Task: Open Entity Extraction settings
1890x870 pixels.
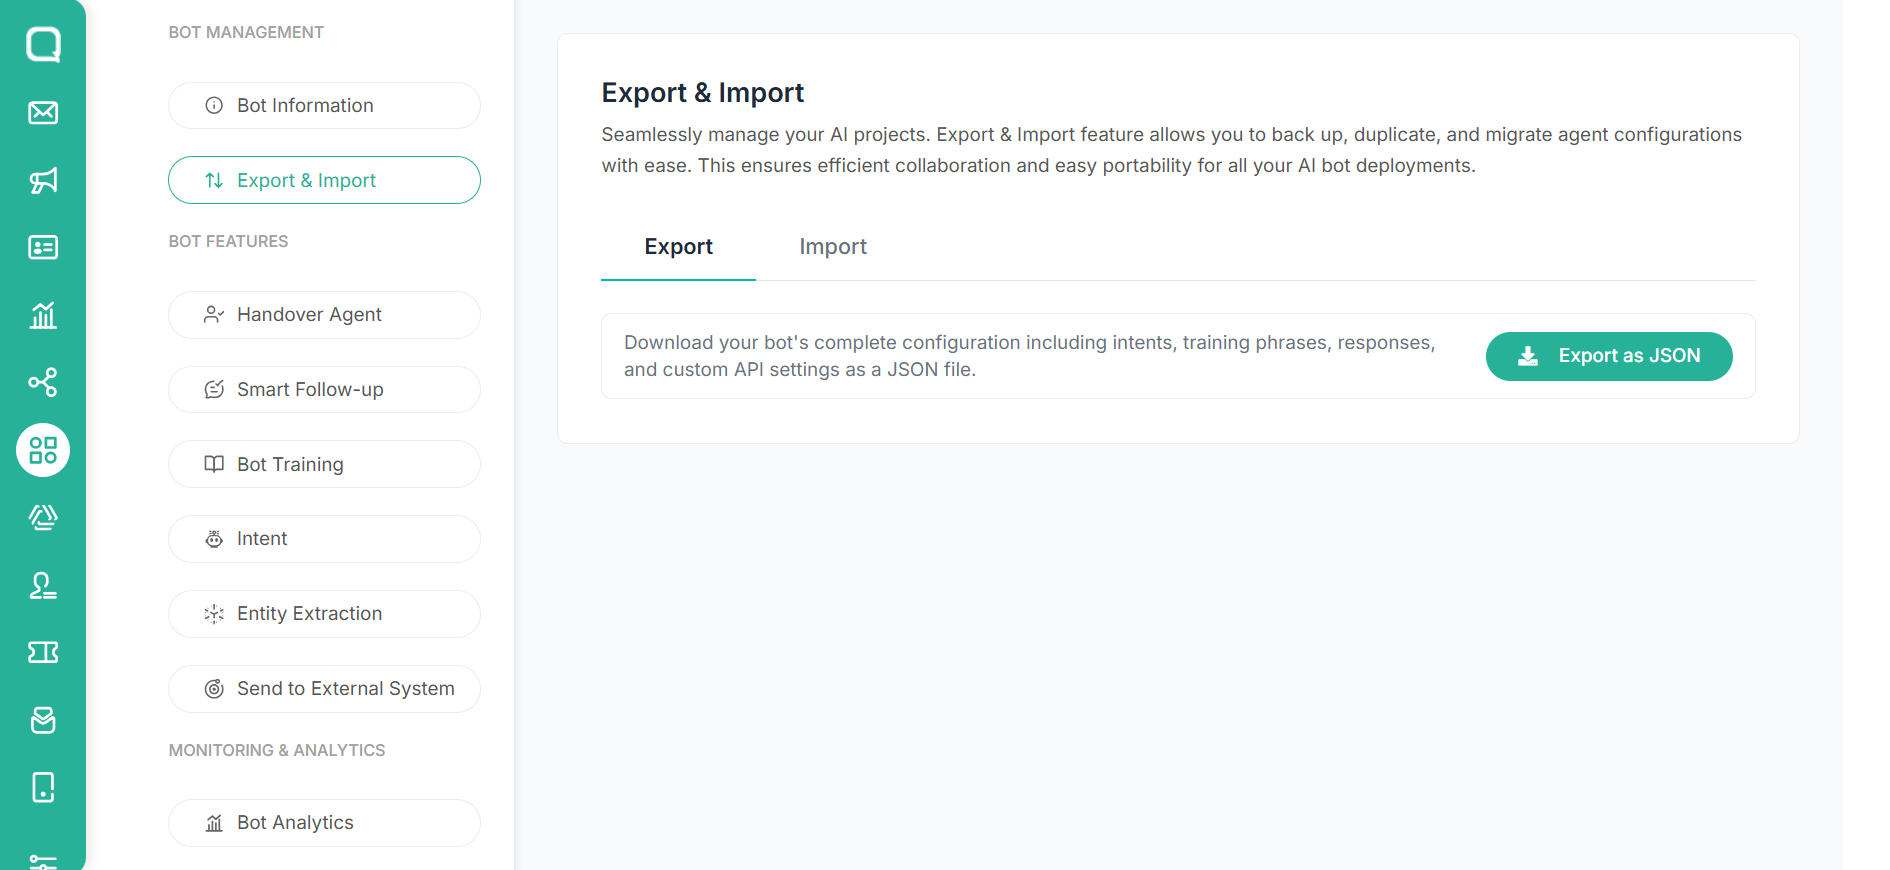Action: (324, 613)
